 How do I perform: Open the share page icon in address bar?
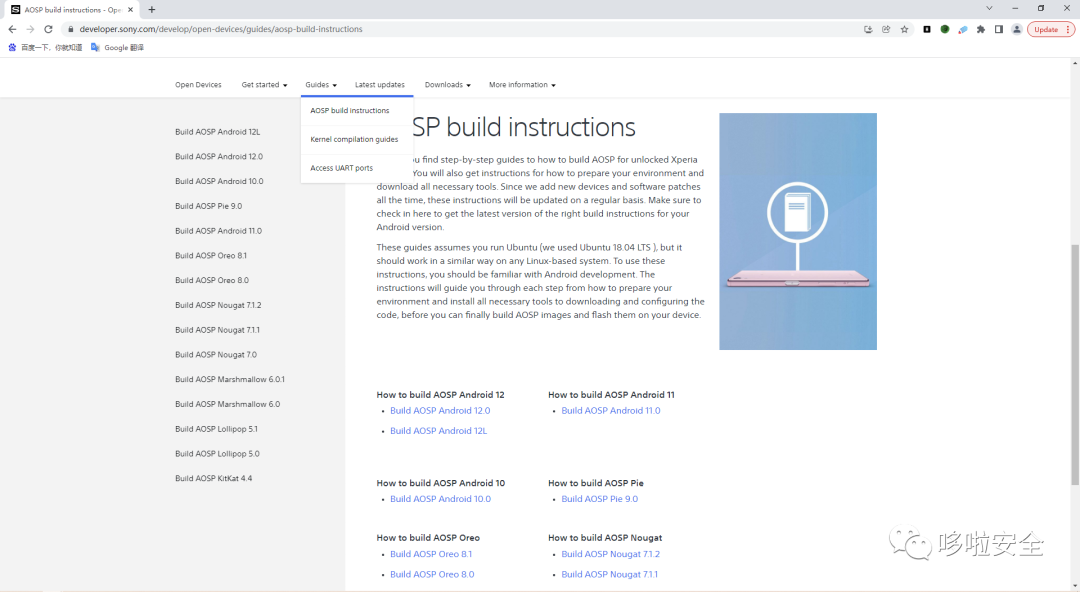pos(886,29)
